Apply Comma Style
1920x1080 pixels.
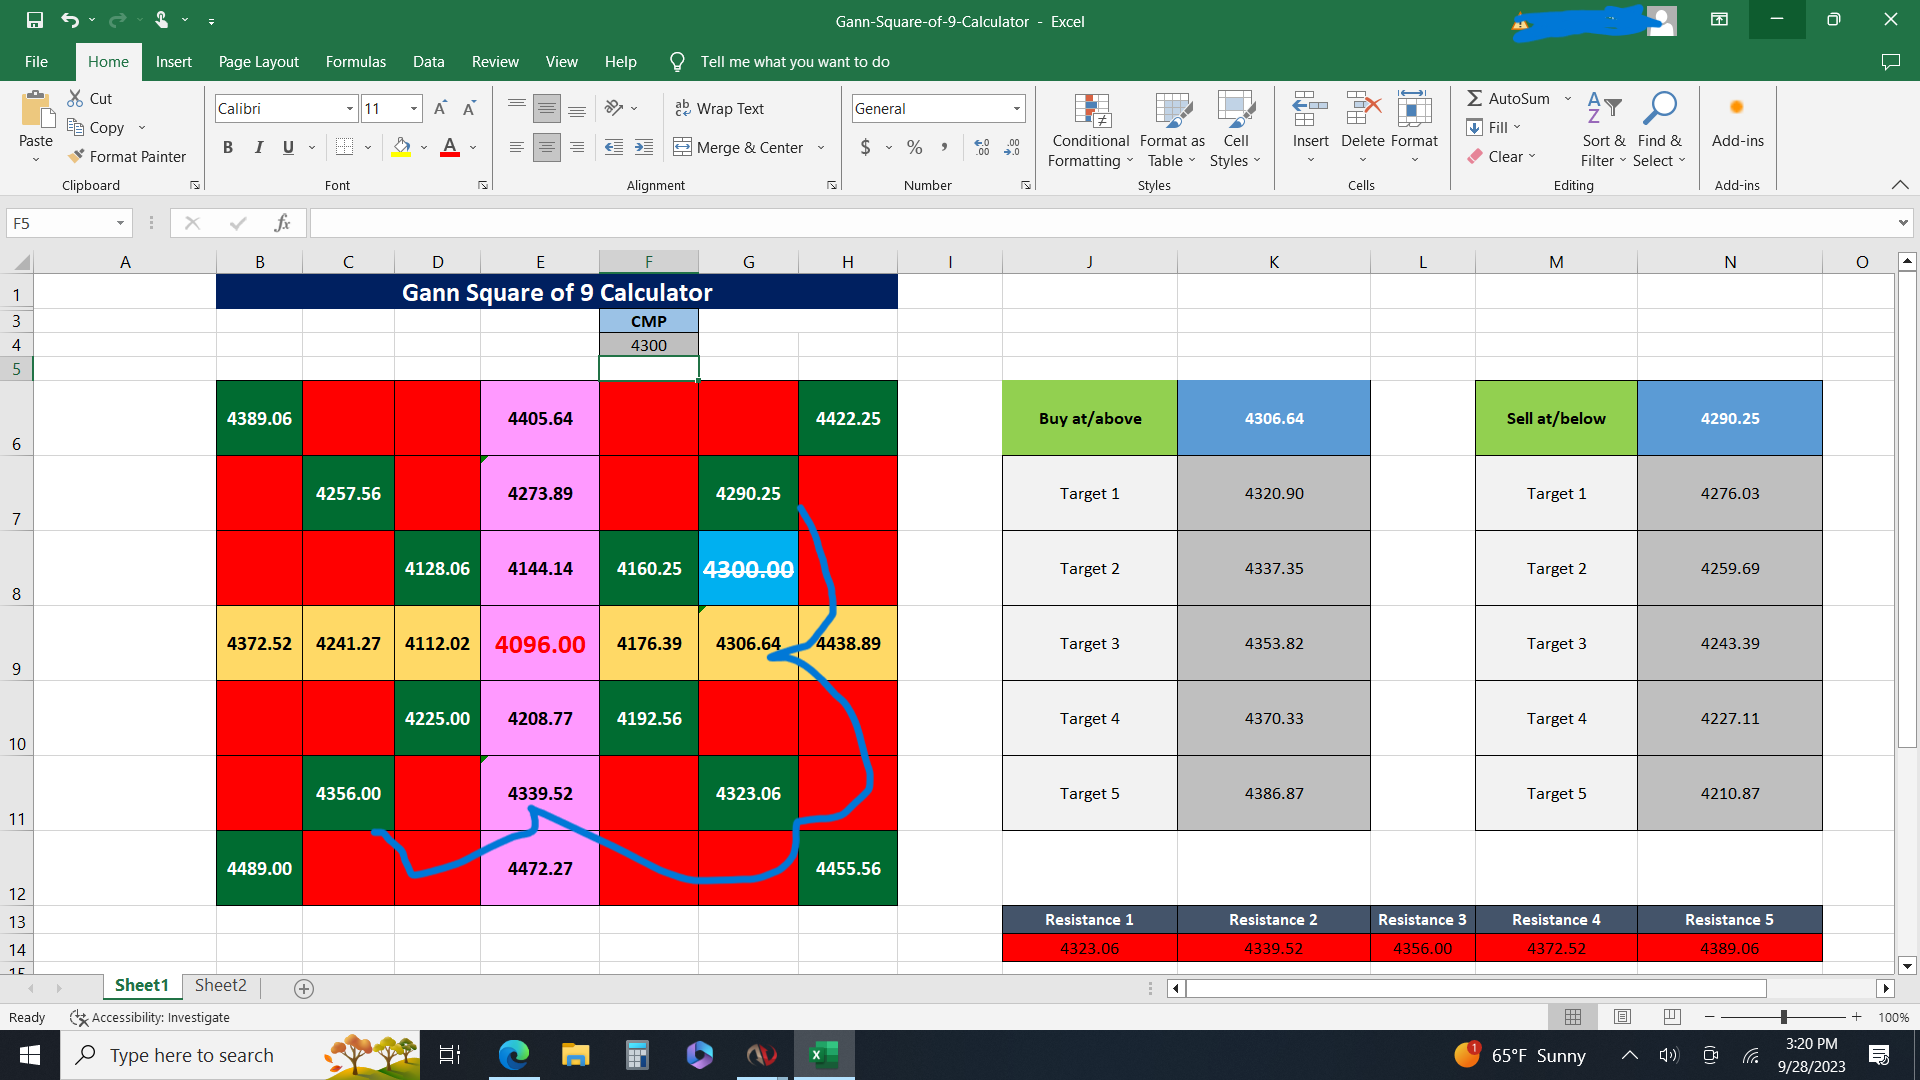coord(944,147)
